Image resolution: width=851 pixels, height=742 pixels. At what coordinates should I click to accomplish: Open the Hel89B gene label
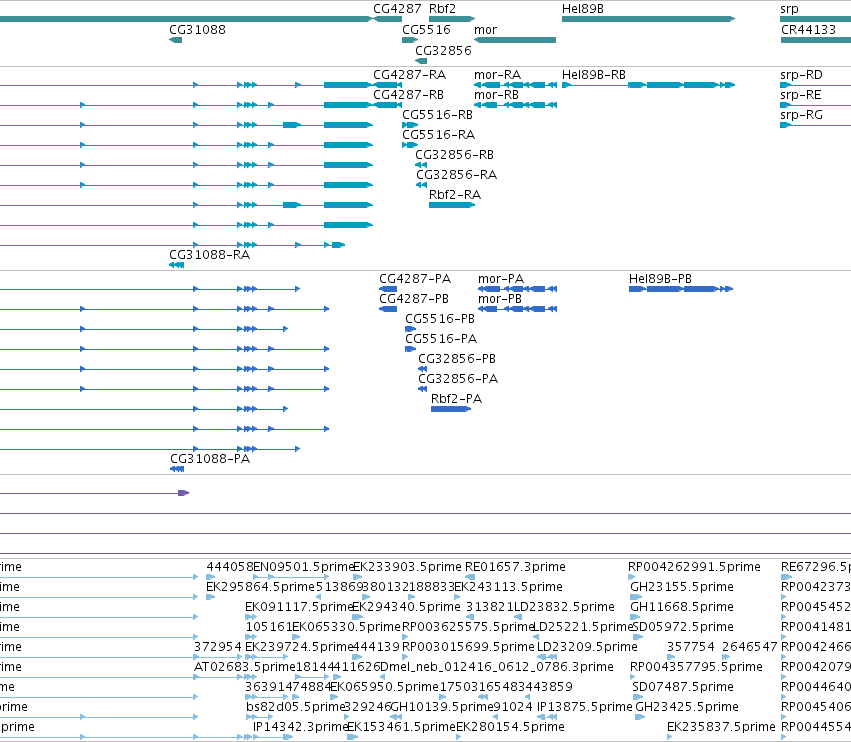[582, 9]
